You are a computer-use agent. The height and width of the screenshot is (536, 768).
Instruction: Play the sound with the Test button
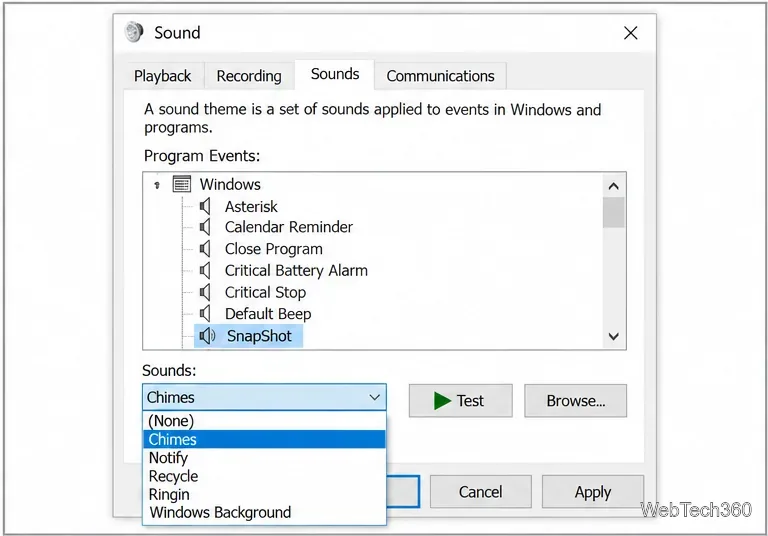coord(460,401)
